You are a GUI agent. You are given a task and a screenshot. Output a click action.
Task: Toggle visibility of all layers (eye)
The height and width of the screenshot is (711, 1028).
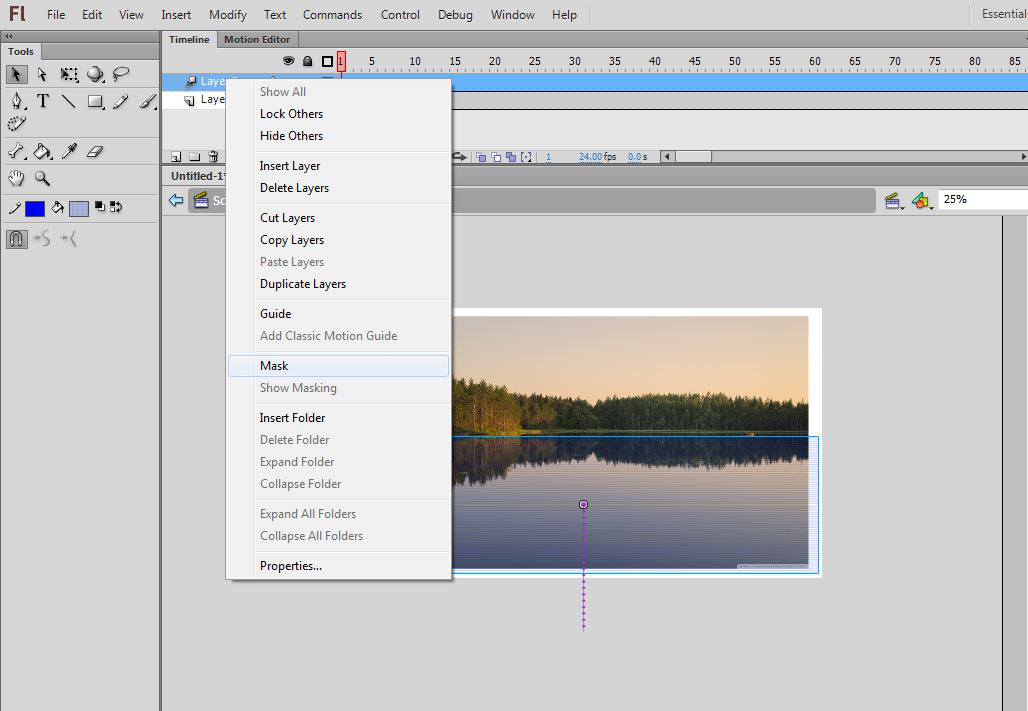tap(288, 61)
